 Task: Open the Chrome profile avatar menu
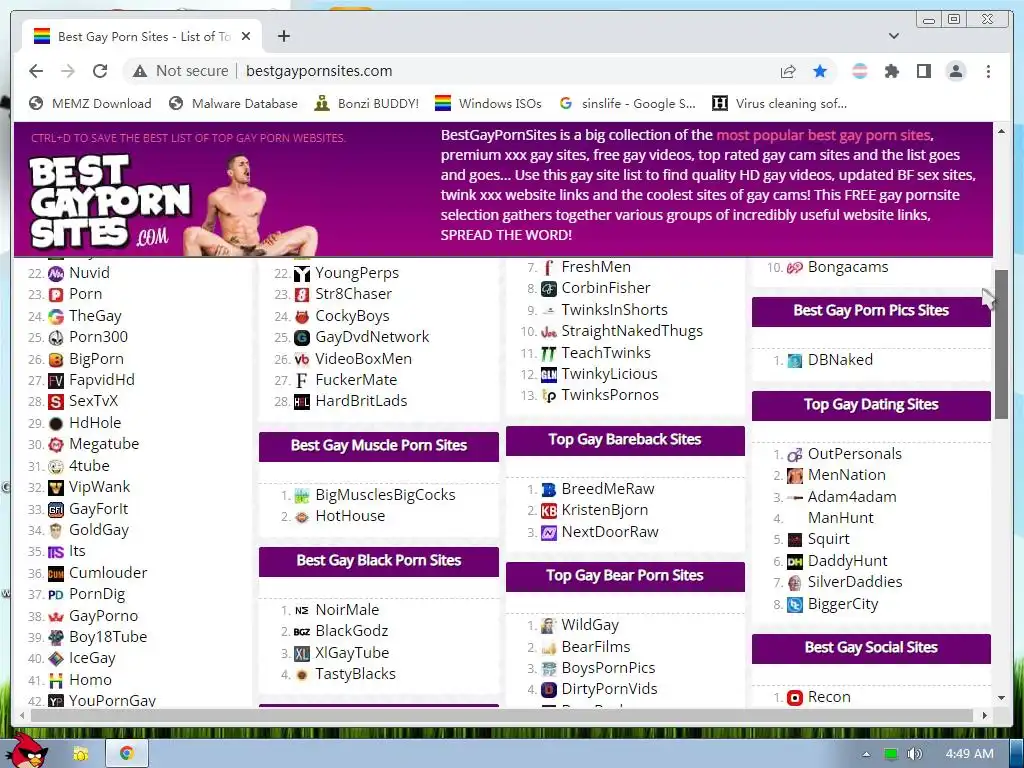[x=955, y=71]
